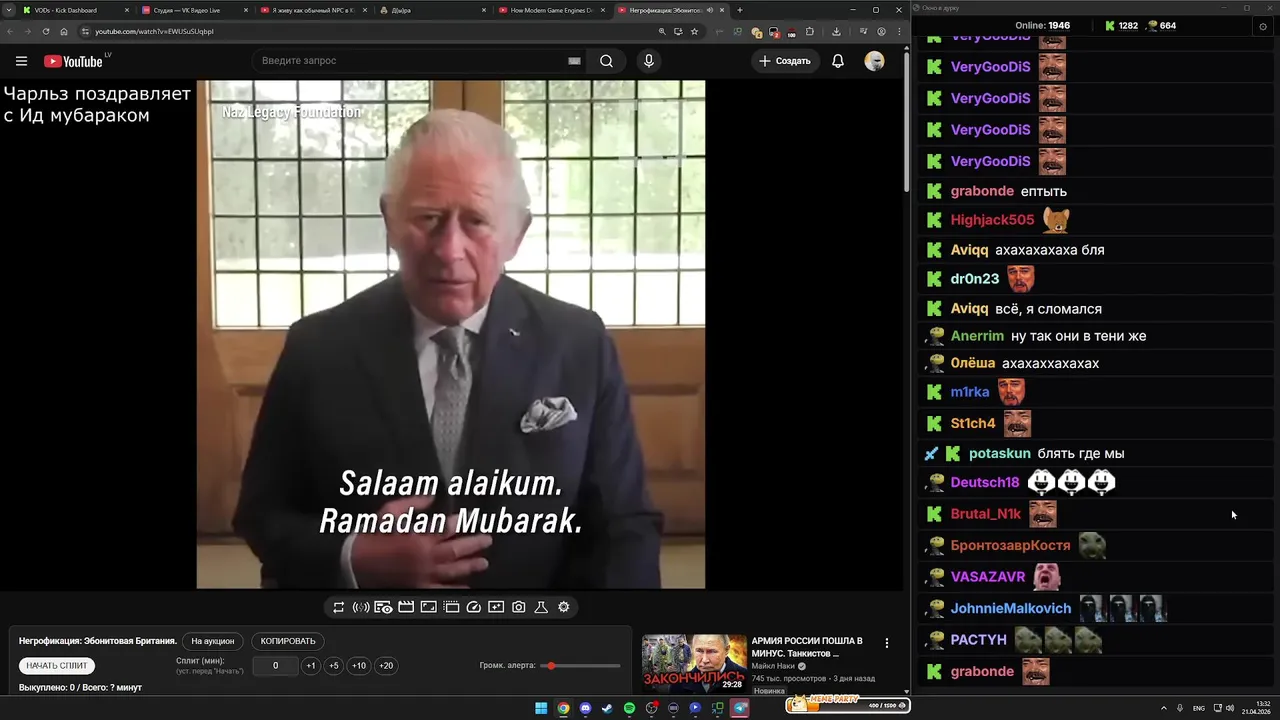
Task: Click НАЧАТЬ СПЛИТ button
Action: click(x=57, y=665)
